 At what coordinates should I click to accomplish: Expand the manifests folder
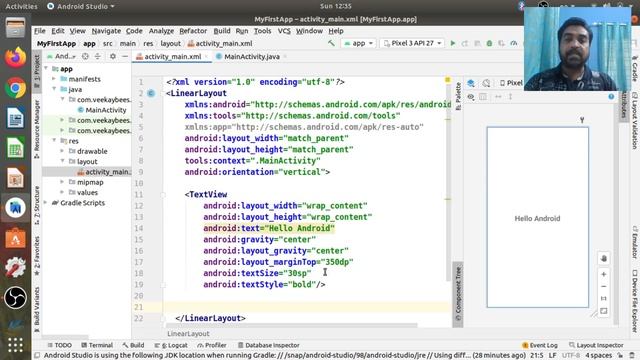click(x=54, y=79)
